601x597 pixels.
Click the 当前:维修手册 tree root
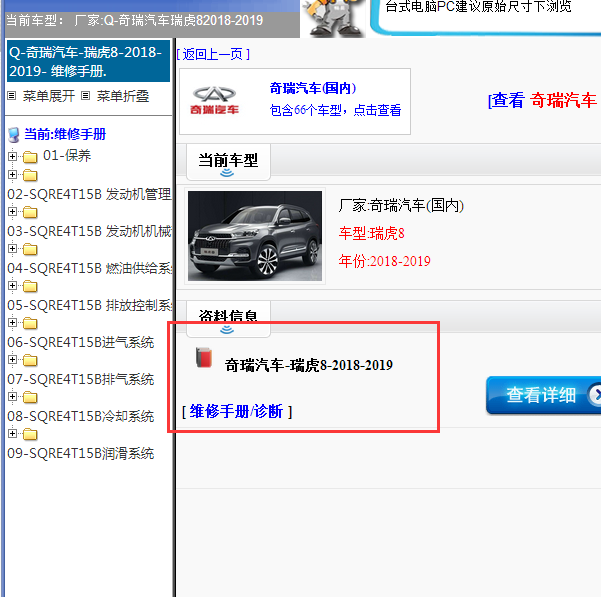click(x=65, y=134)
